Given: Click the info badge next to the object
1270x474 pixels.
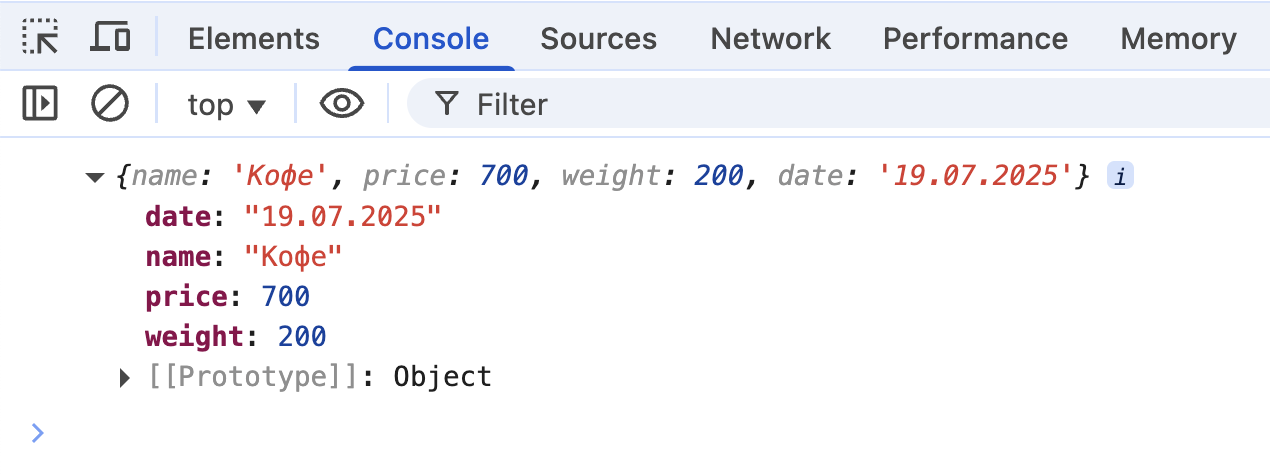Looking at the screenshot, I should pos(1120,177).
